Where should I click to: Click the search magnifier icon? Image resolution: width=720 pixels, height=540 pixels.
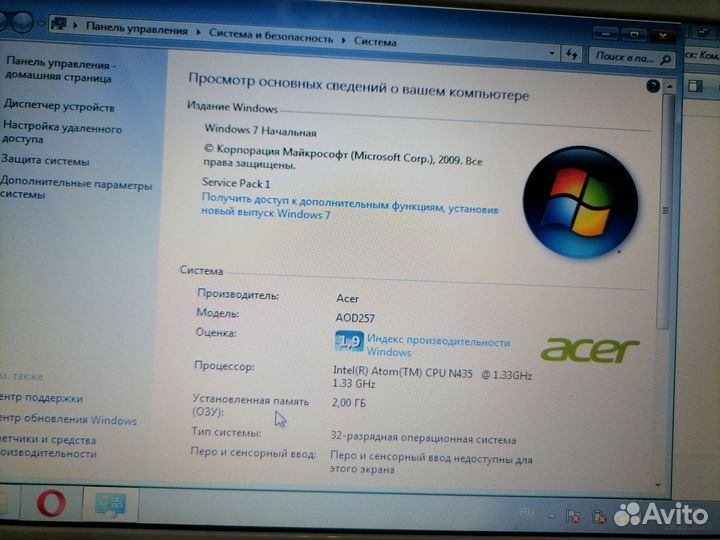665,59
